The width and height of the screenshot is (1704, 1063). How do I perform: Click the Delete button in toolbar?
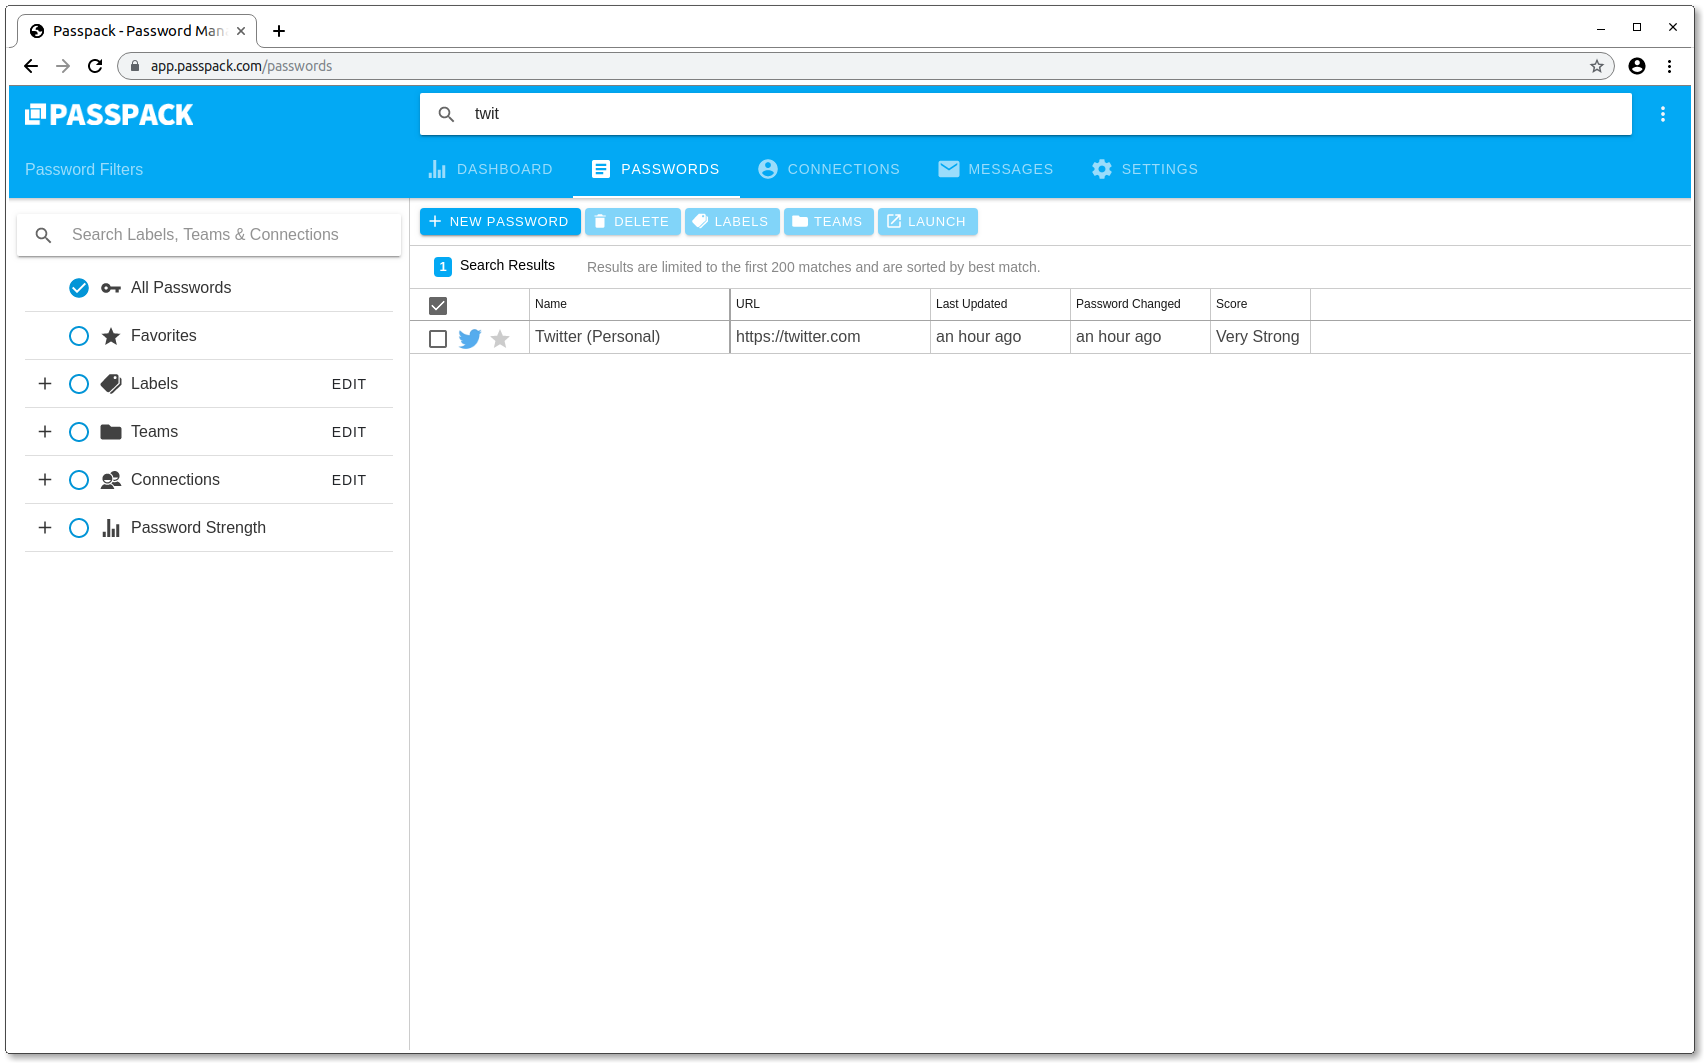coord(633,222)
